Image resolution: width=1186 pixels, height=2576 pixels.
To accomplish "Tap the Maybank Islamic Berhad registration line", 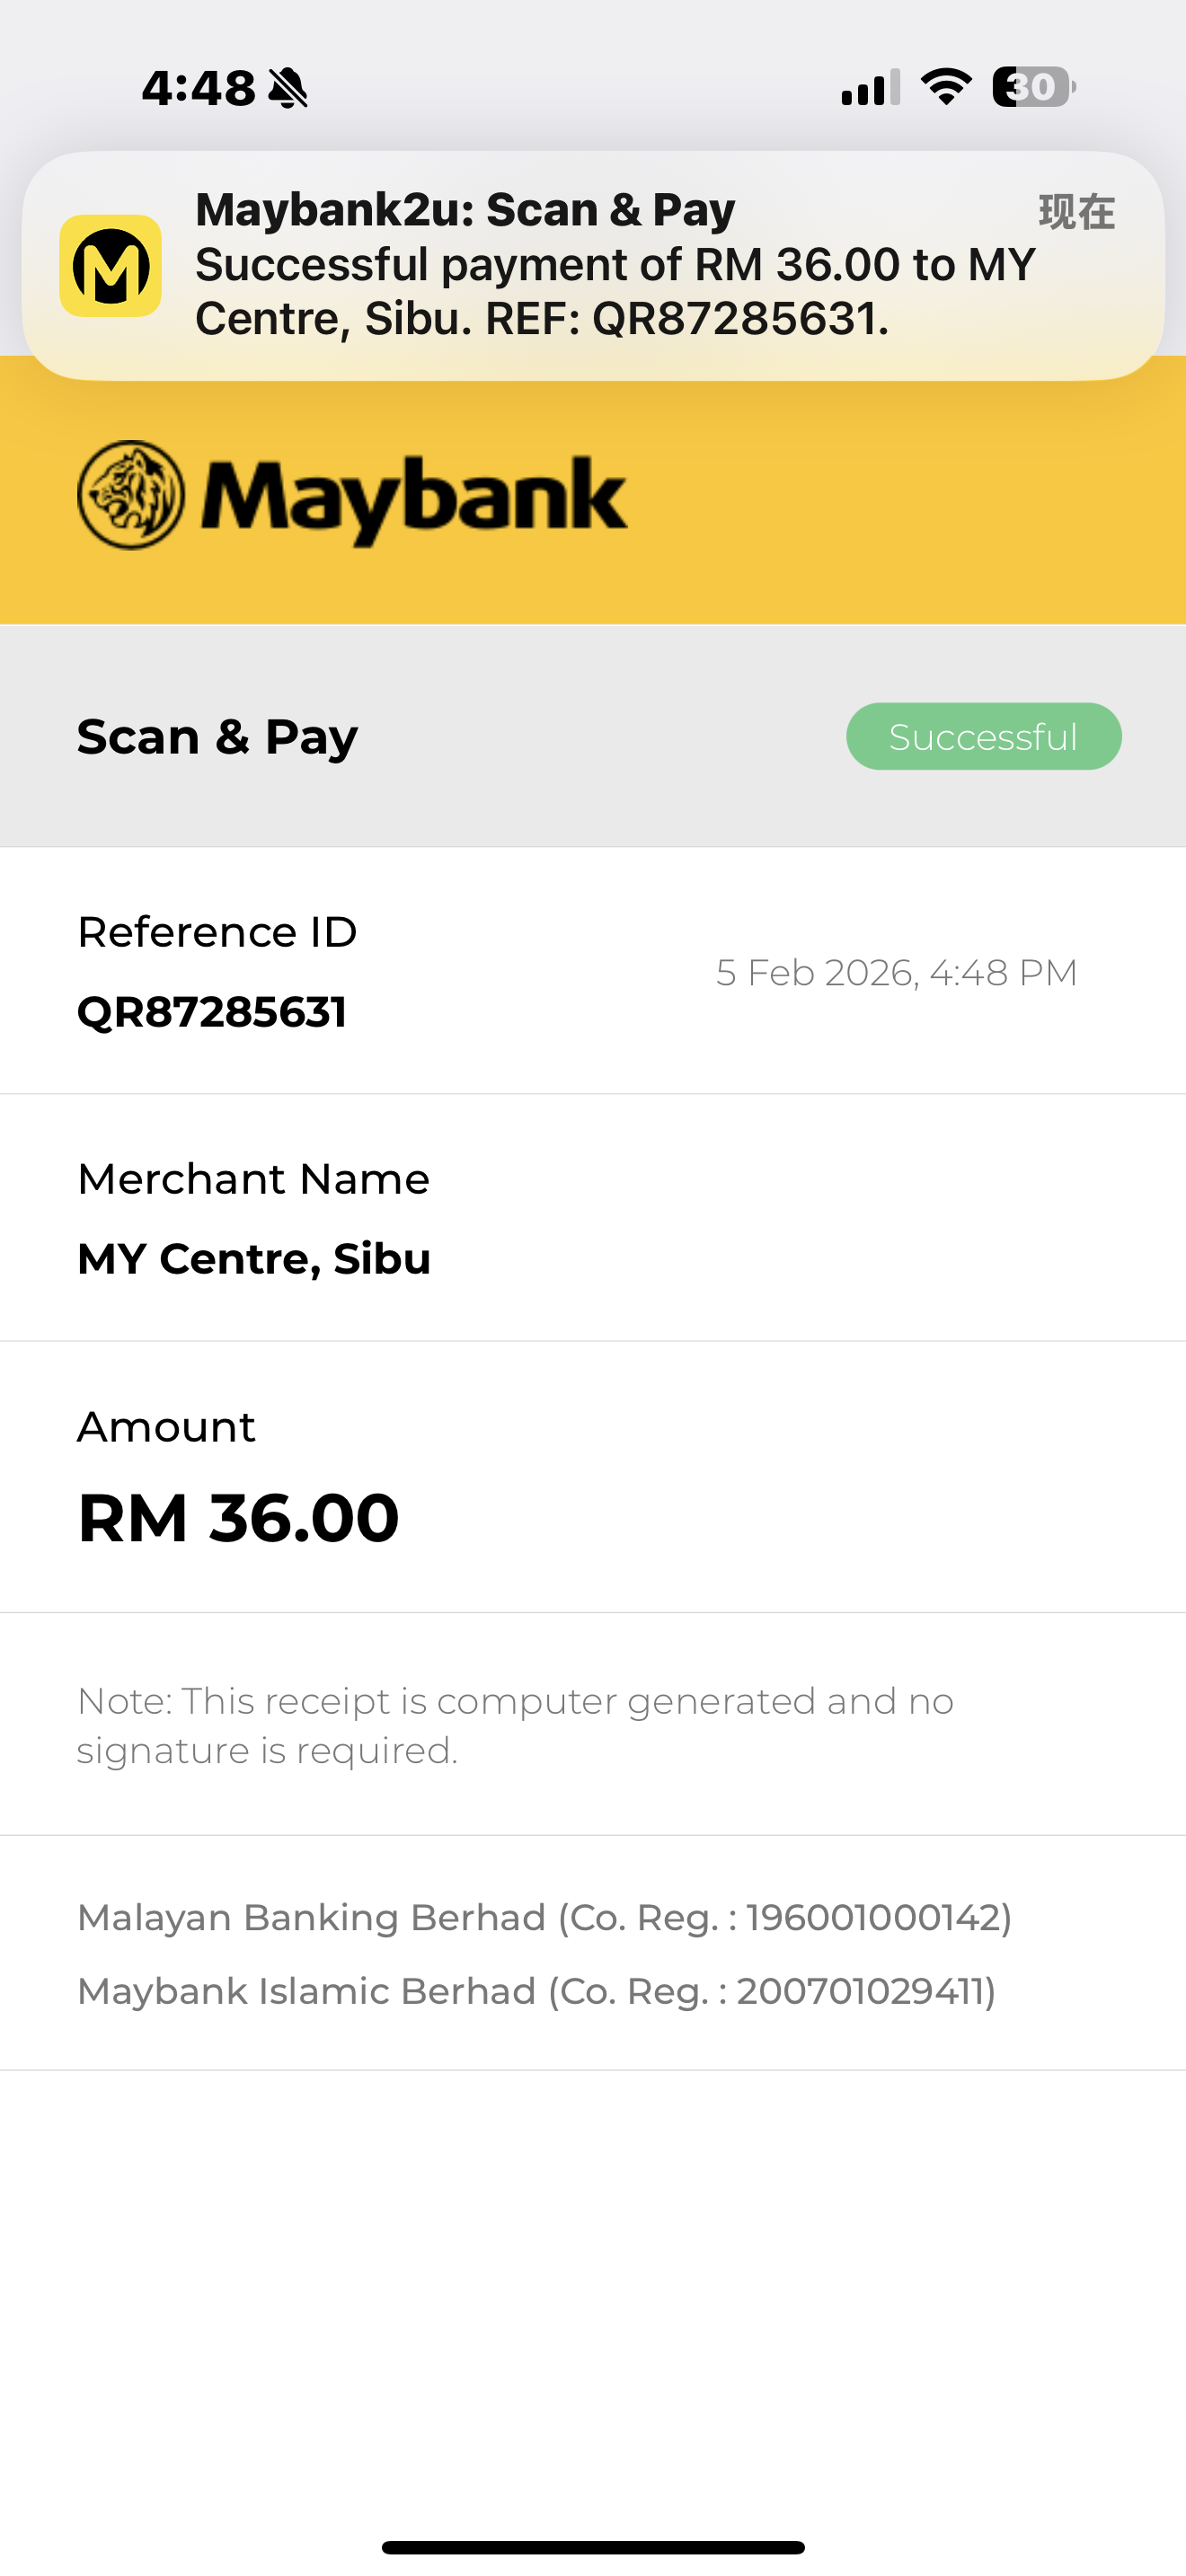I will 537,1992.
